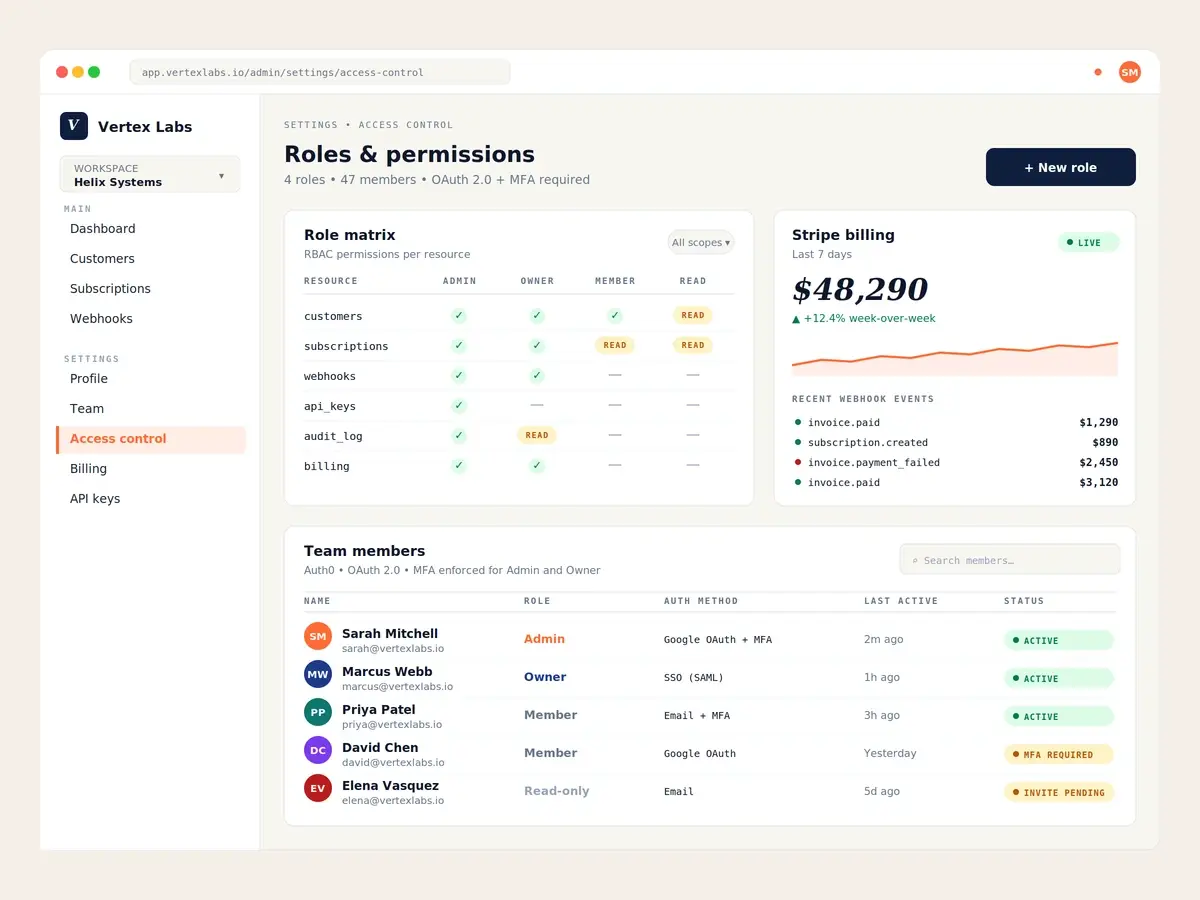Toggle billing permission check for Owner
This screenshot has height=900, width=1200.
point(537,466)
